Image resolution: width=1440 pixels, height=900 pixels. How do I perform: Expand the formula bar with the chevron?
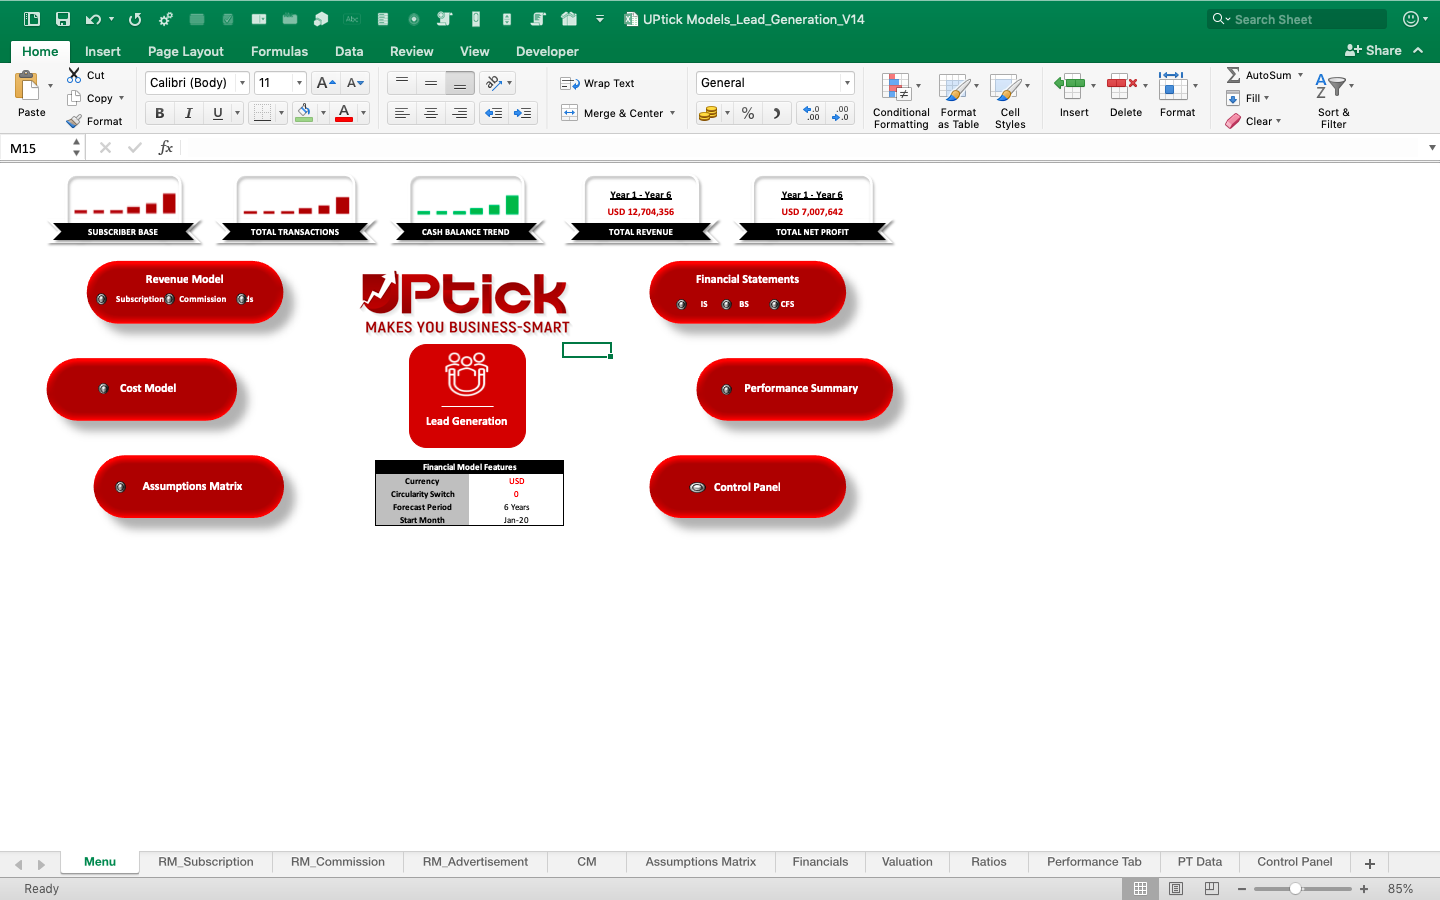[1432, 148]
